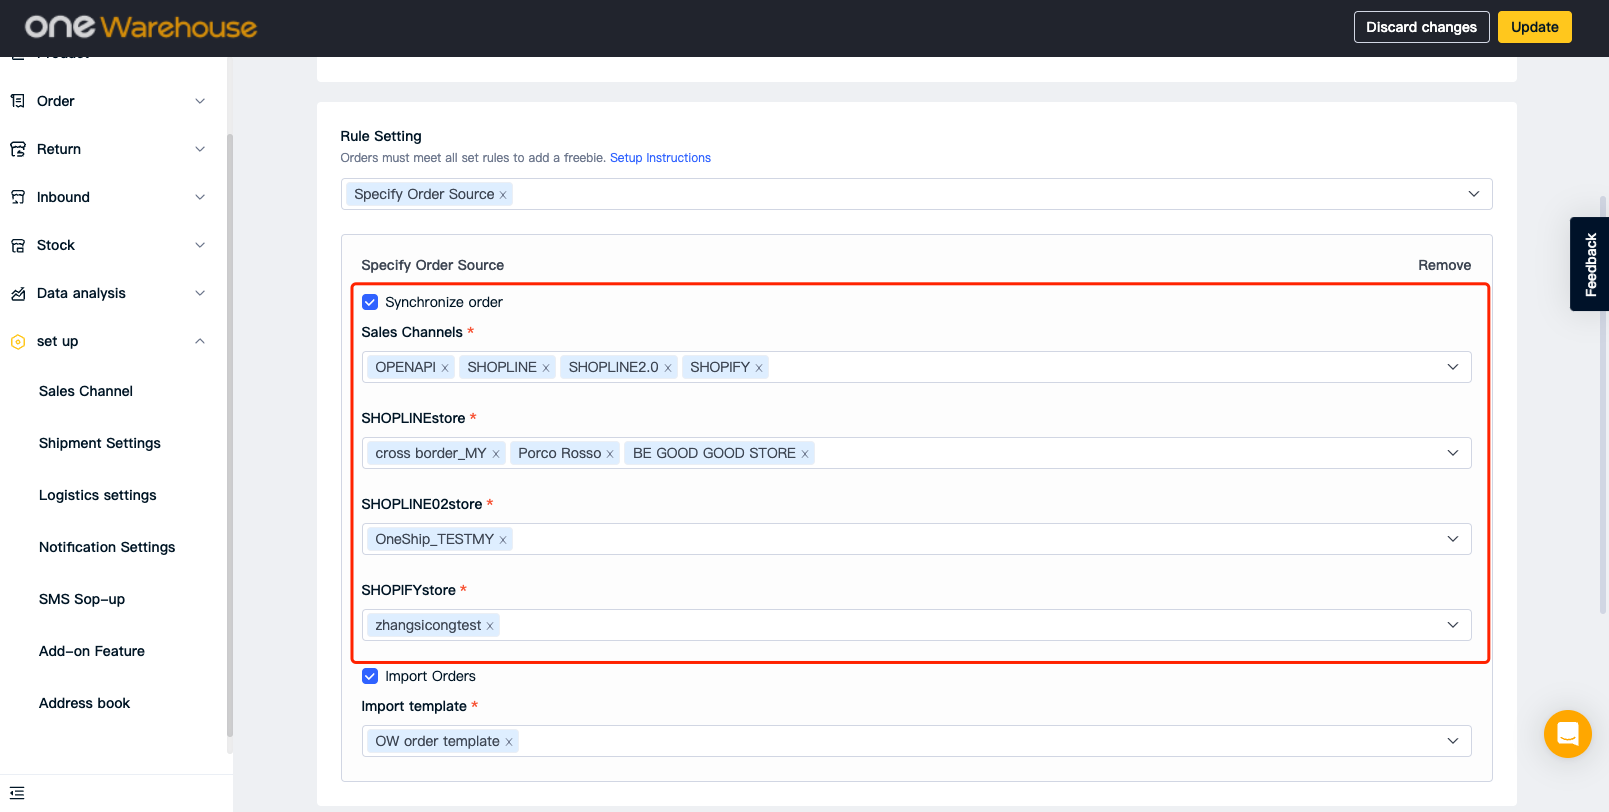Remove the zhangsicongtest store tag
The height and width of the screenshot is (812, 1609).
[490, 626]
